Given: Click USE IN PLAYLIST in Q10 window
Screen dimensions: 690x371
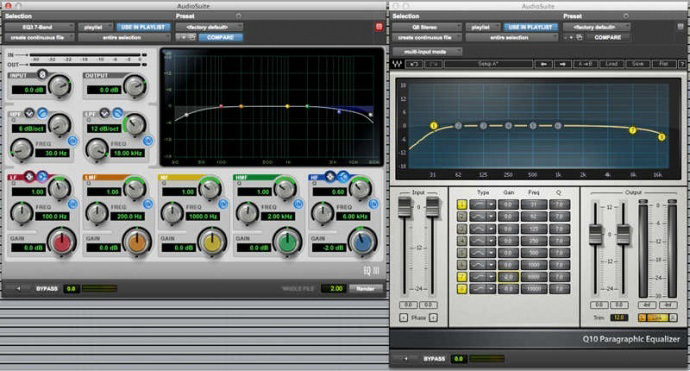Looking at the screenshot, I should 530,27.
